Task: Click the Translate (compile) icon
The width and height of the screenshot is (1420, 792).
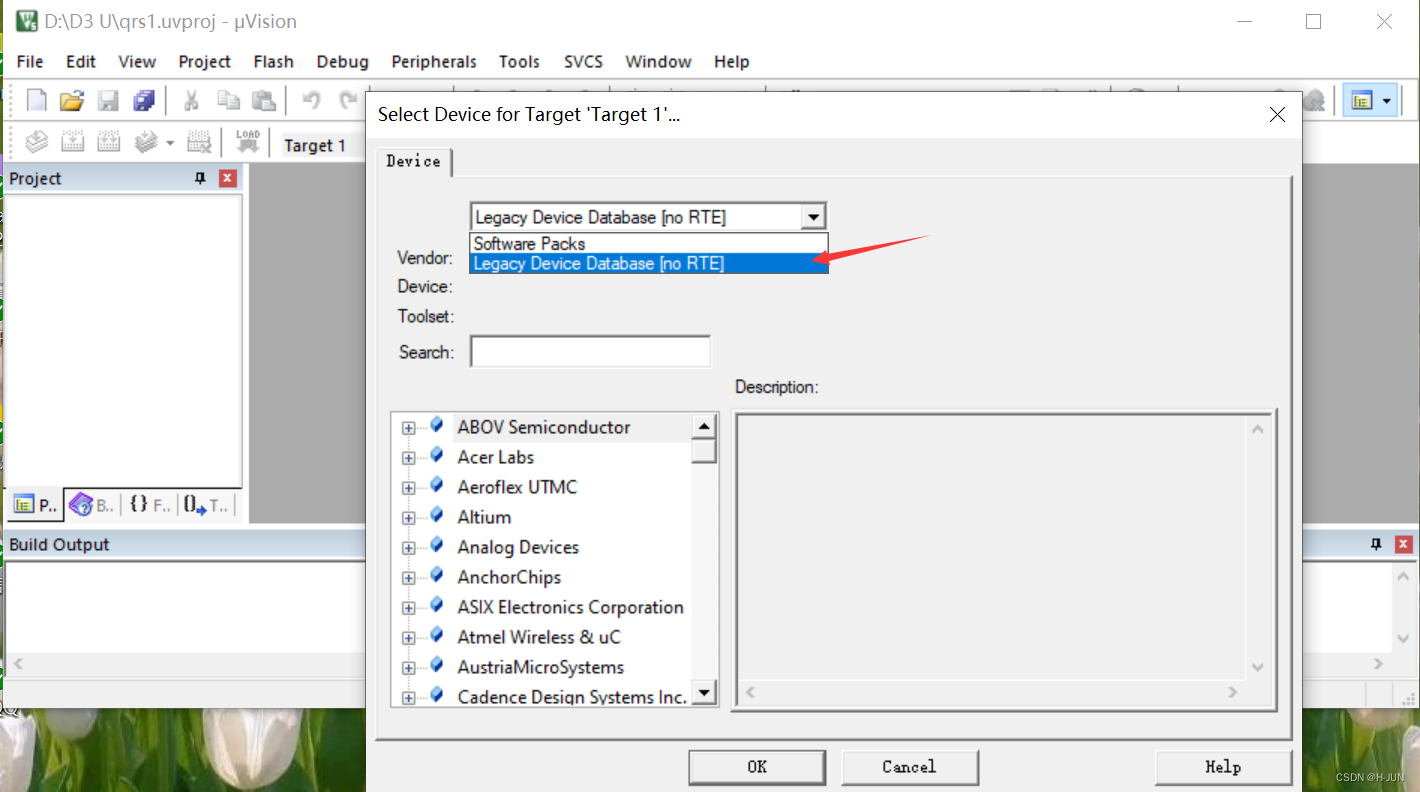Action: [37, 142]
